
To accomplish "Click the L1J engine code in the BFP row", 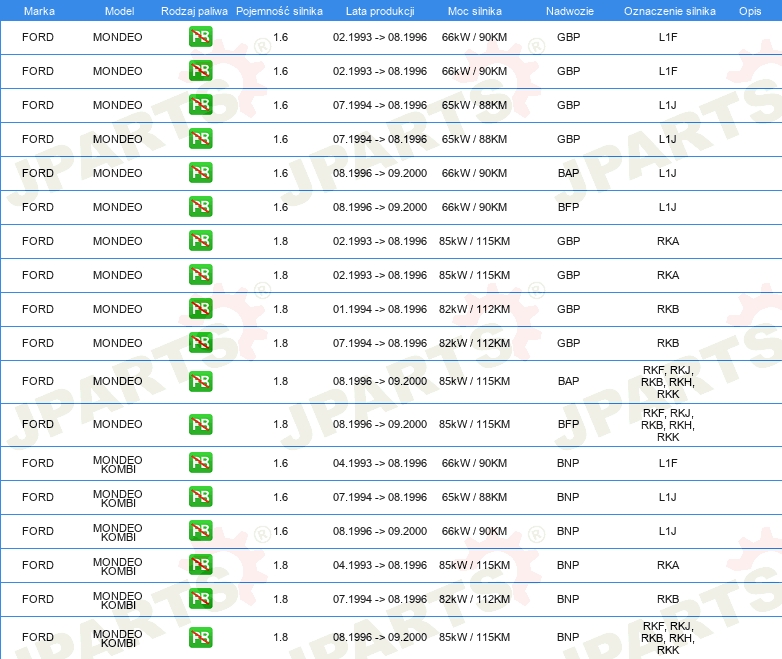I will pyautogui.click(x=668, y=207).
